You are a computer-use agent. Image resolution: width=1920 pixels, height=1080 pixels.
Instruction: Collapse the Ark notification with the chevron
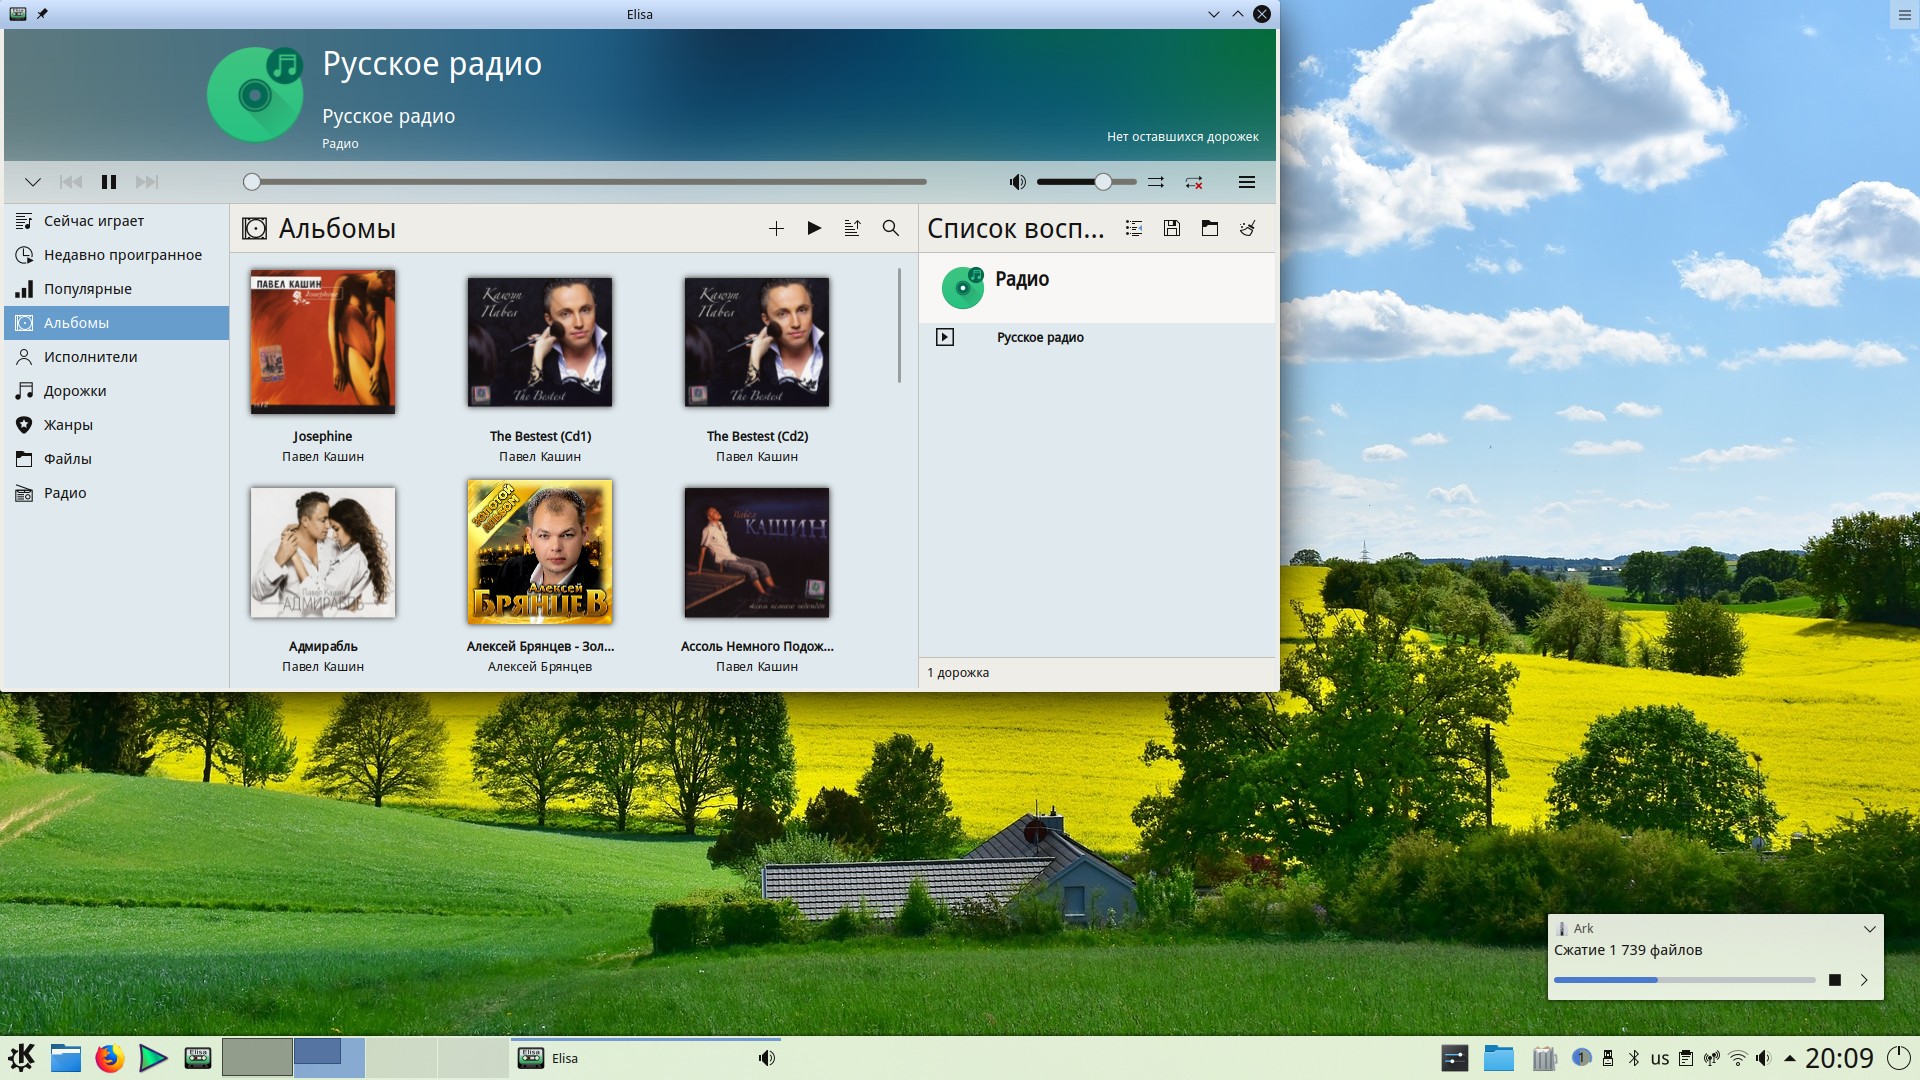pyautogui.click(x=1869, y=929)
